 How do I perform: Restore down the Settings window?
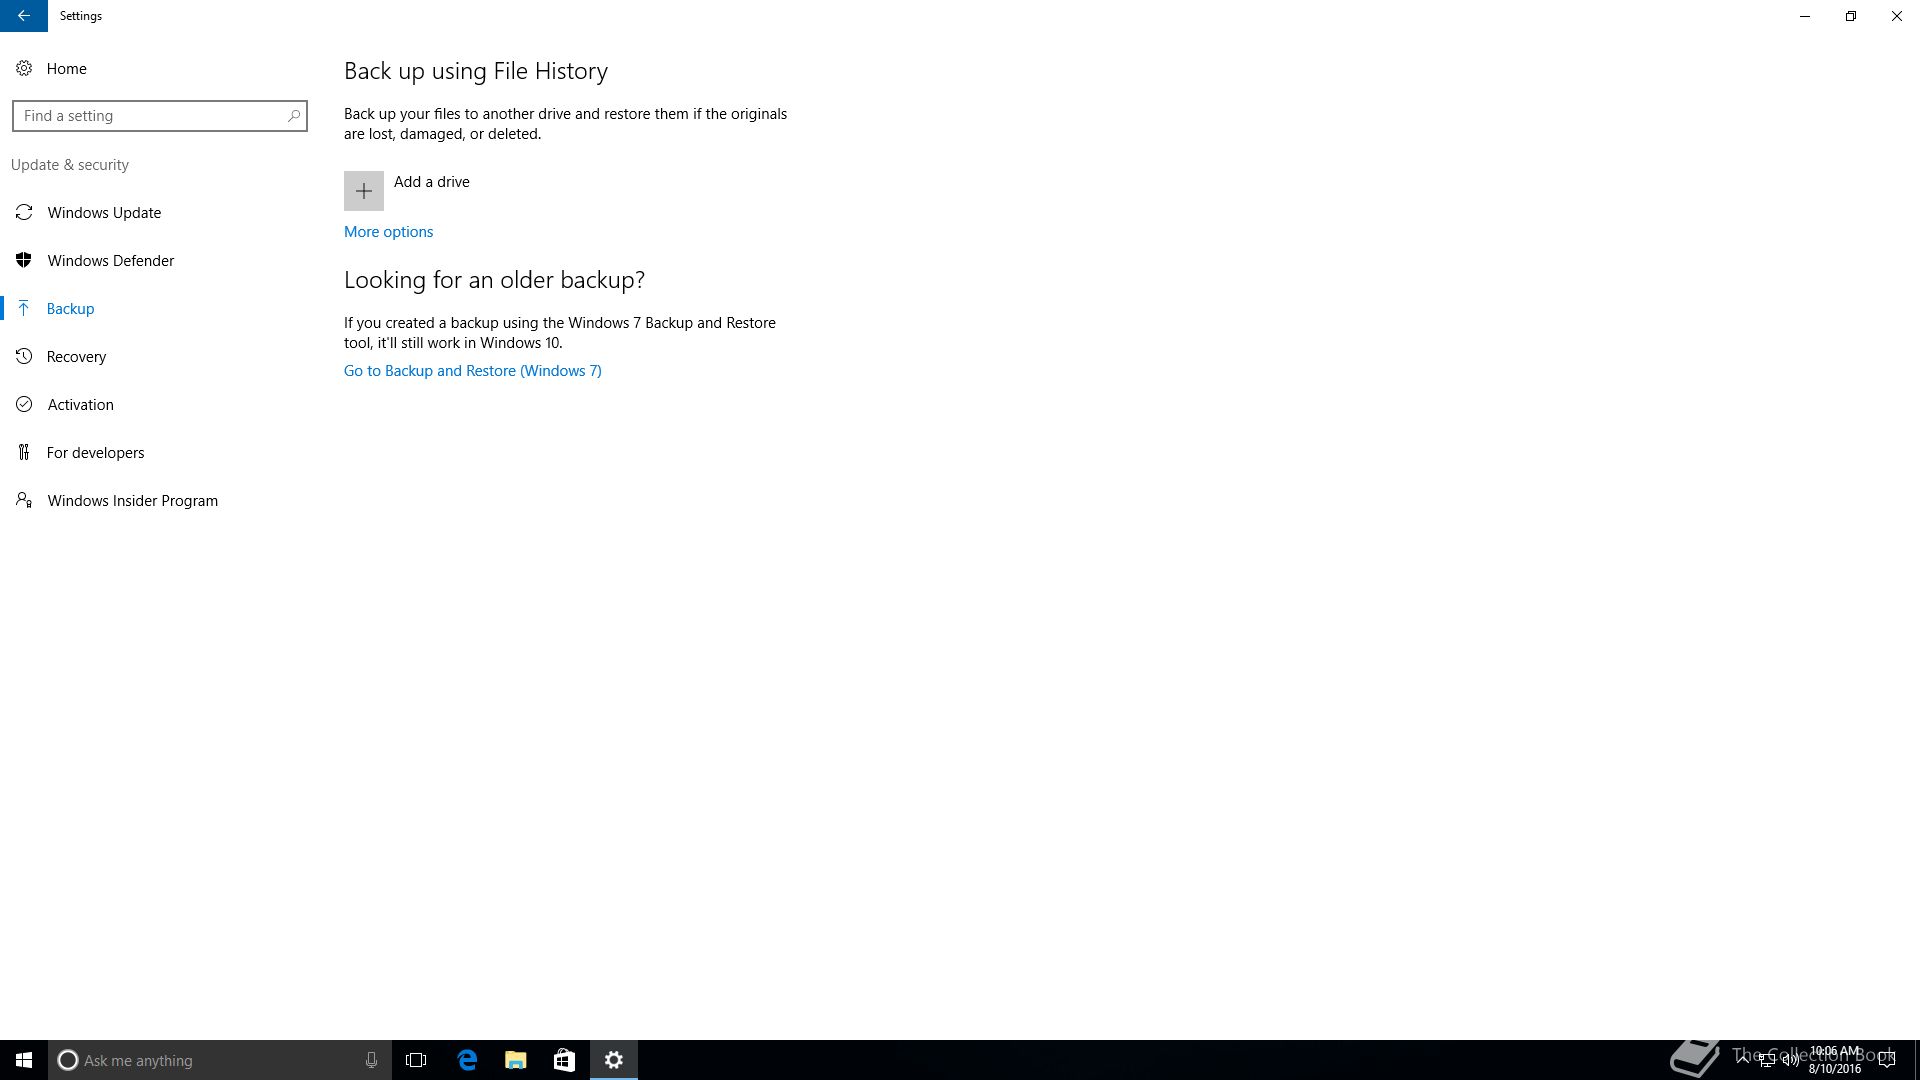[1851, 16]
